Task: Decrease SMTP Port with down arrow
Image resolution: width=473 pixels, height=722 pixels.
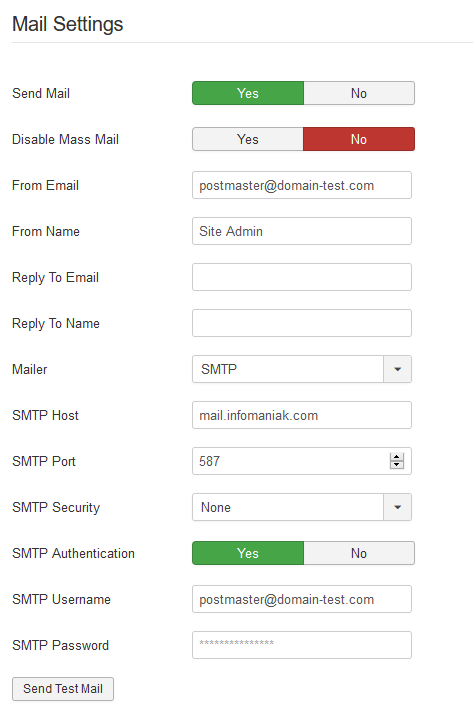Action: click(397, 465)
